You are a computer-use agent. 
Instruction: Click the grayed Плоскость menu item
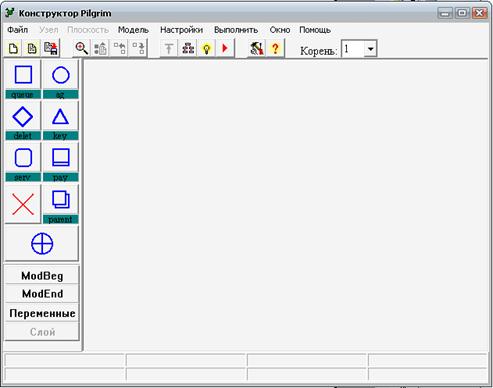(x=88, y=30)
